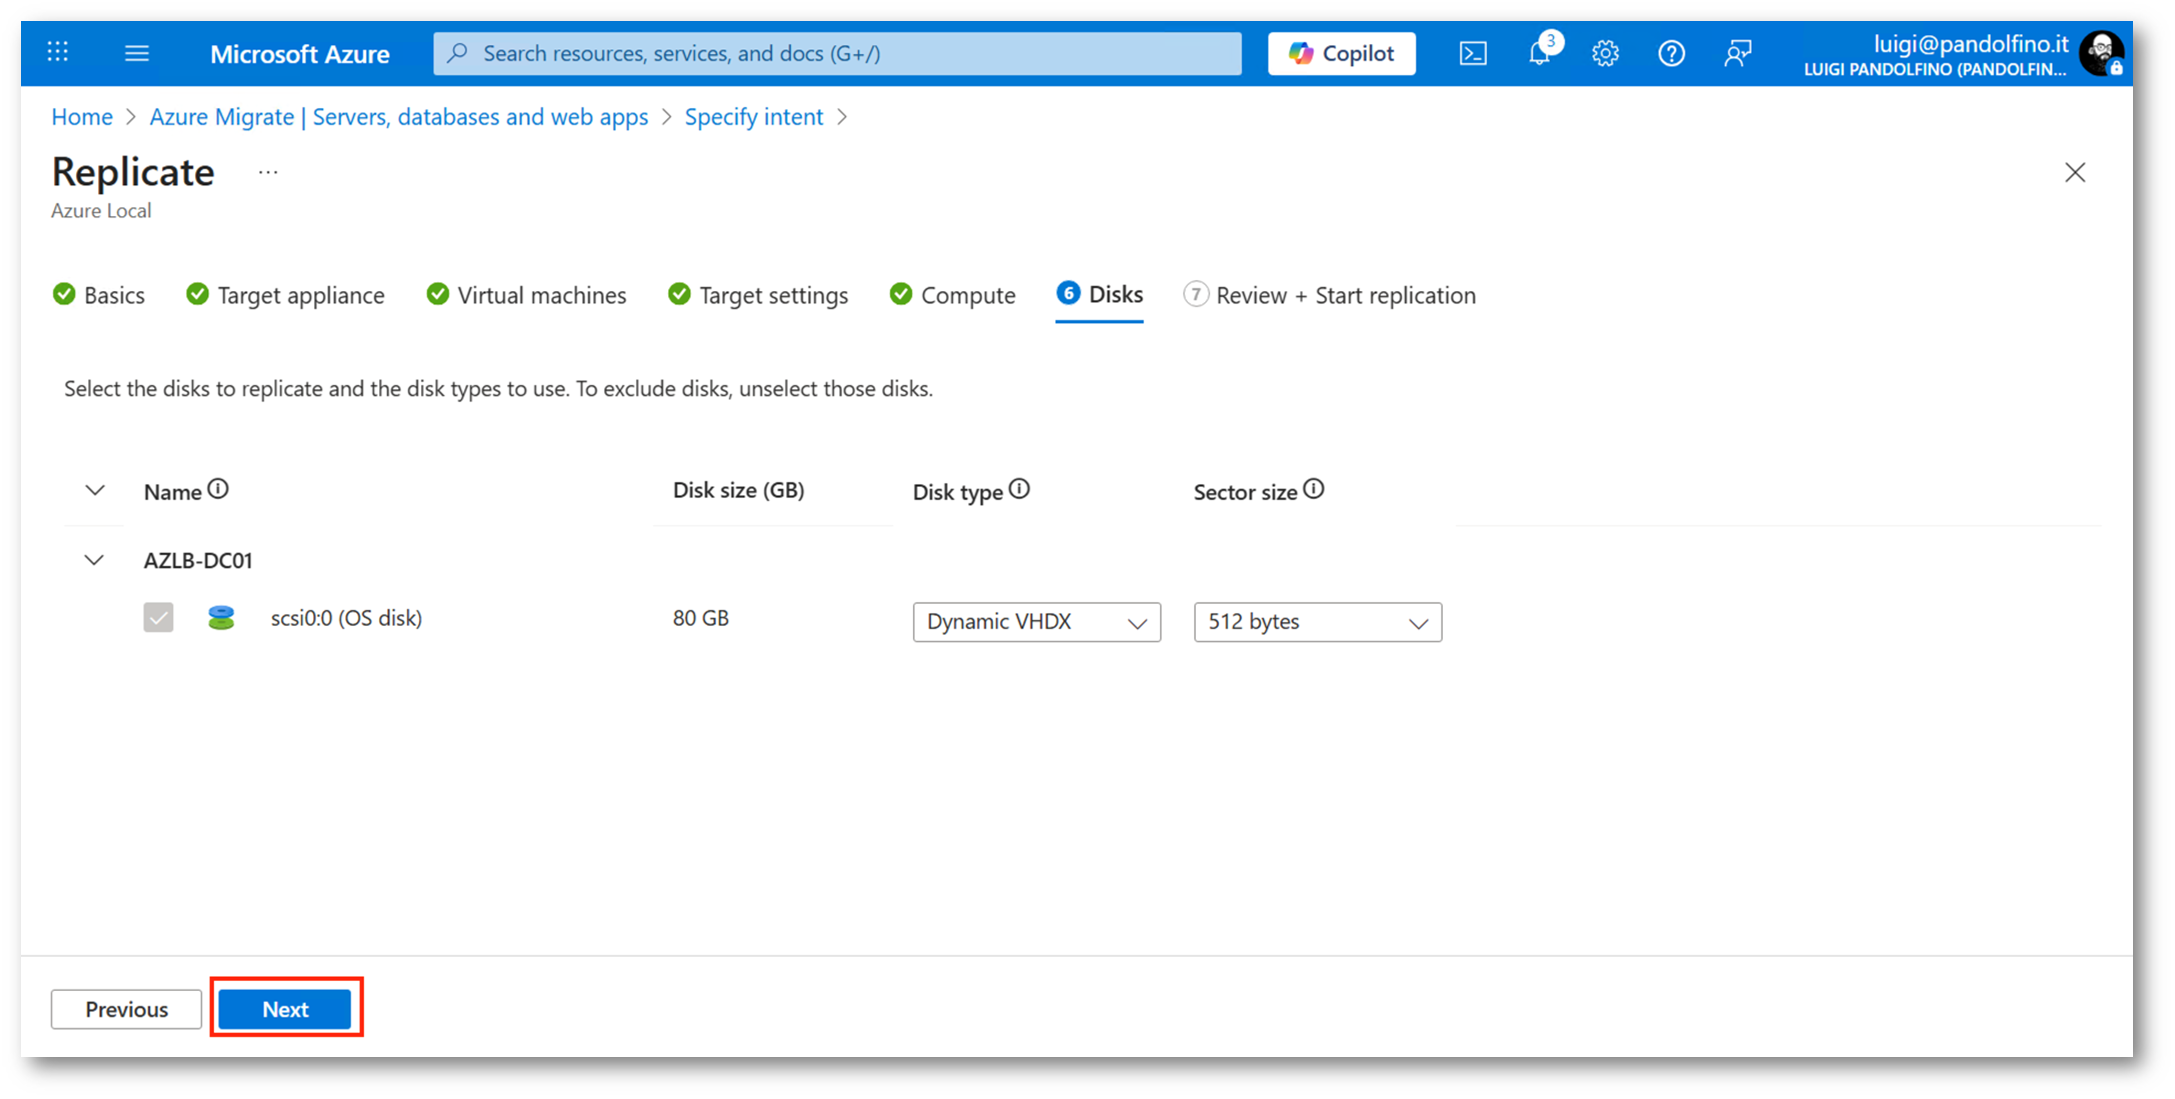The image size is (2175, 1099).
Task: Click info icon next to Disk type
Action: (x=1019, y=489)
